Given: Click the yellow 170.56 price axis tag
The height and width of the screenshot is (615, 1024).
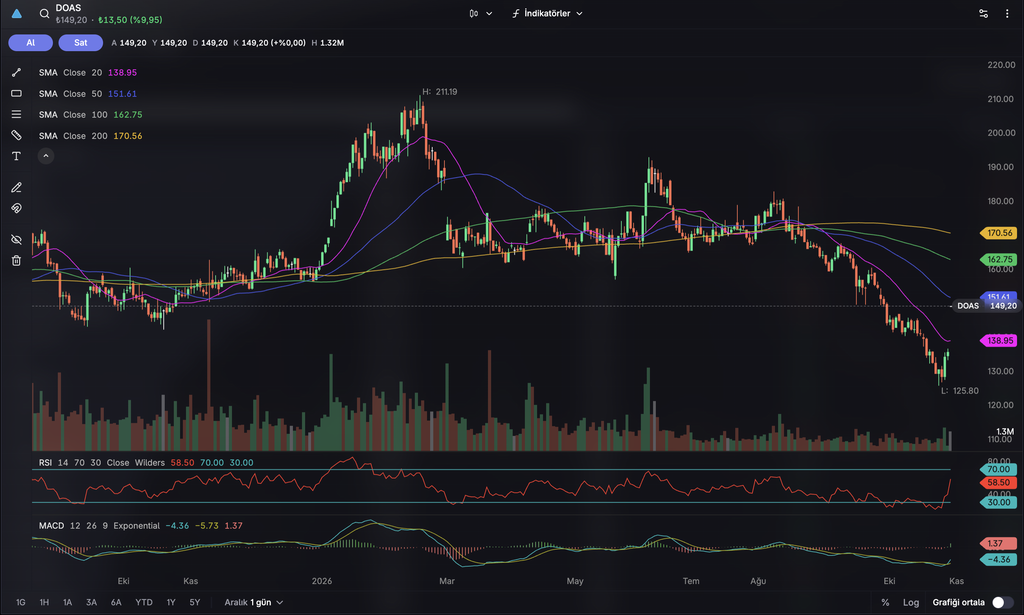Looking at the screenshot, I should click(x=999, y=232).
